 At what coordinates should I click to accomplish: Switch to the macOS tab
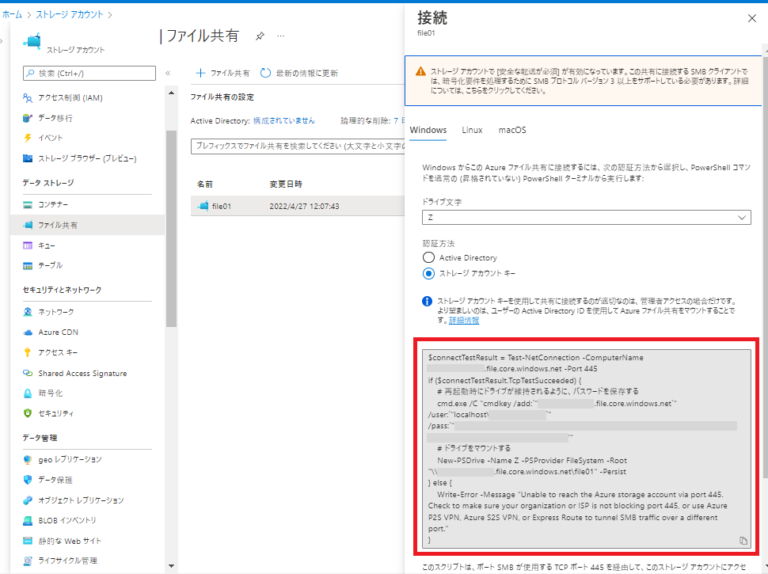point(512,131)
